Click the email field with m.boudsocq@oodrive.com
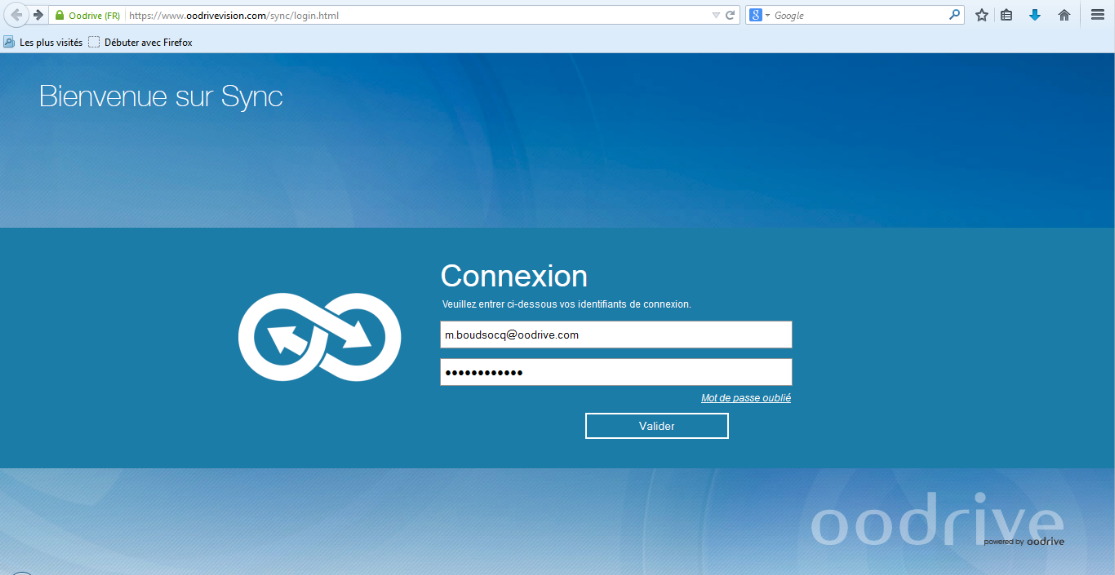 pyautogui.click(x=616, y=335)
